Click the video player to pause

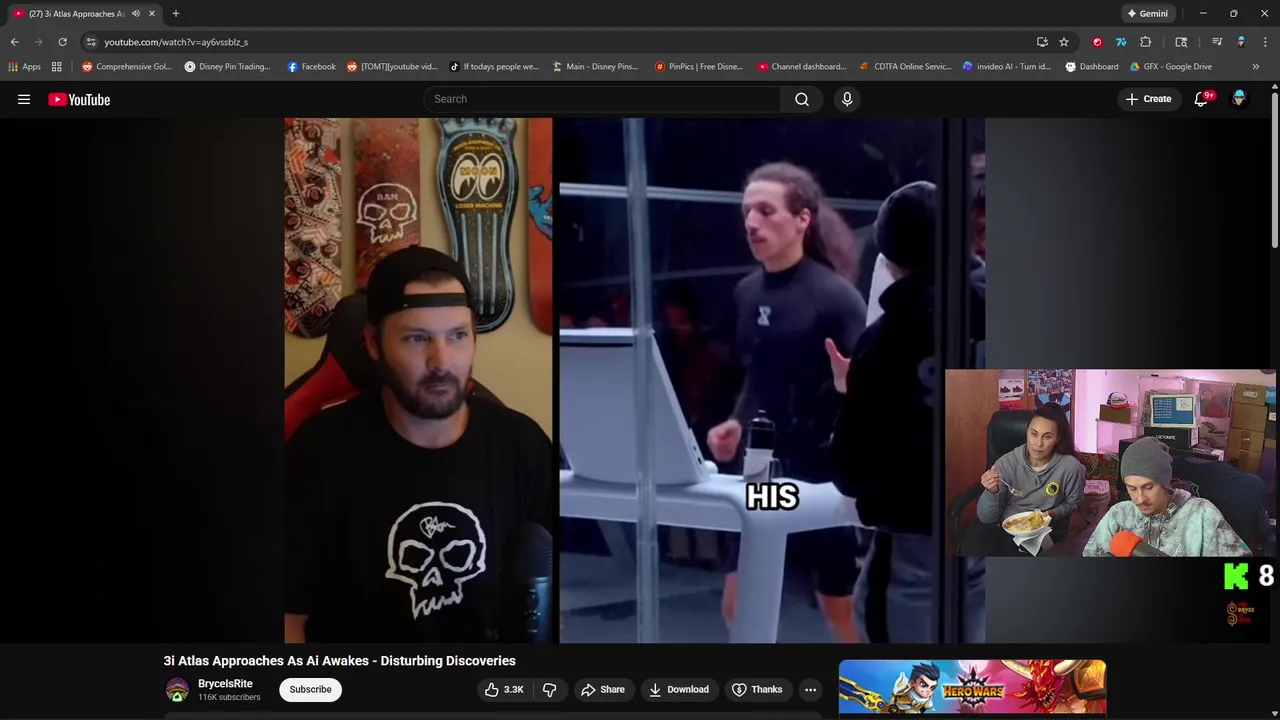click(x=634, y=380)
